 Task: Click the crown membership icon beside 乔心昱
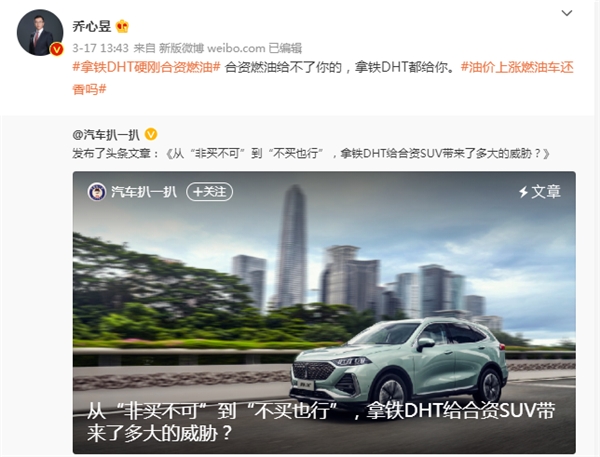click(122, 26)
